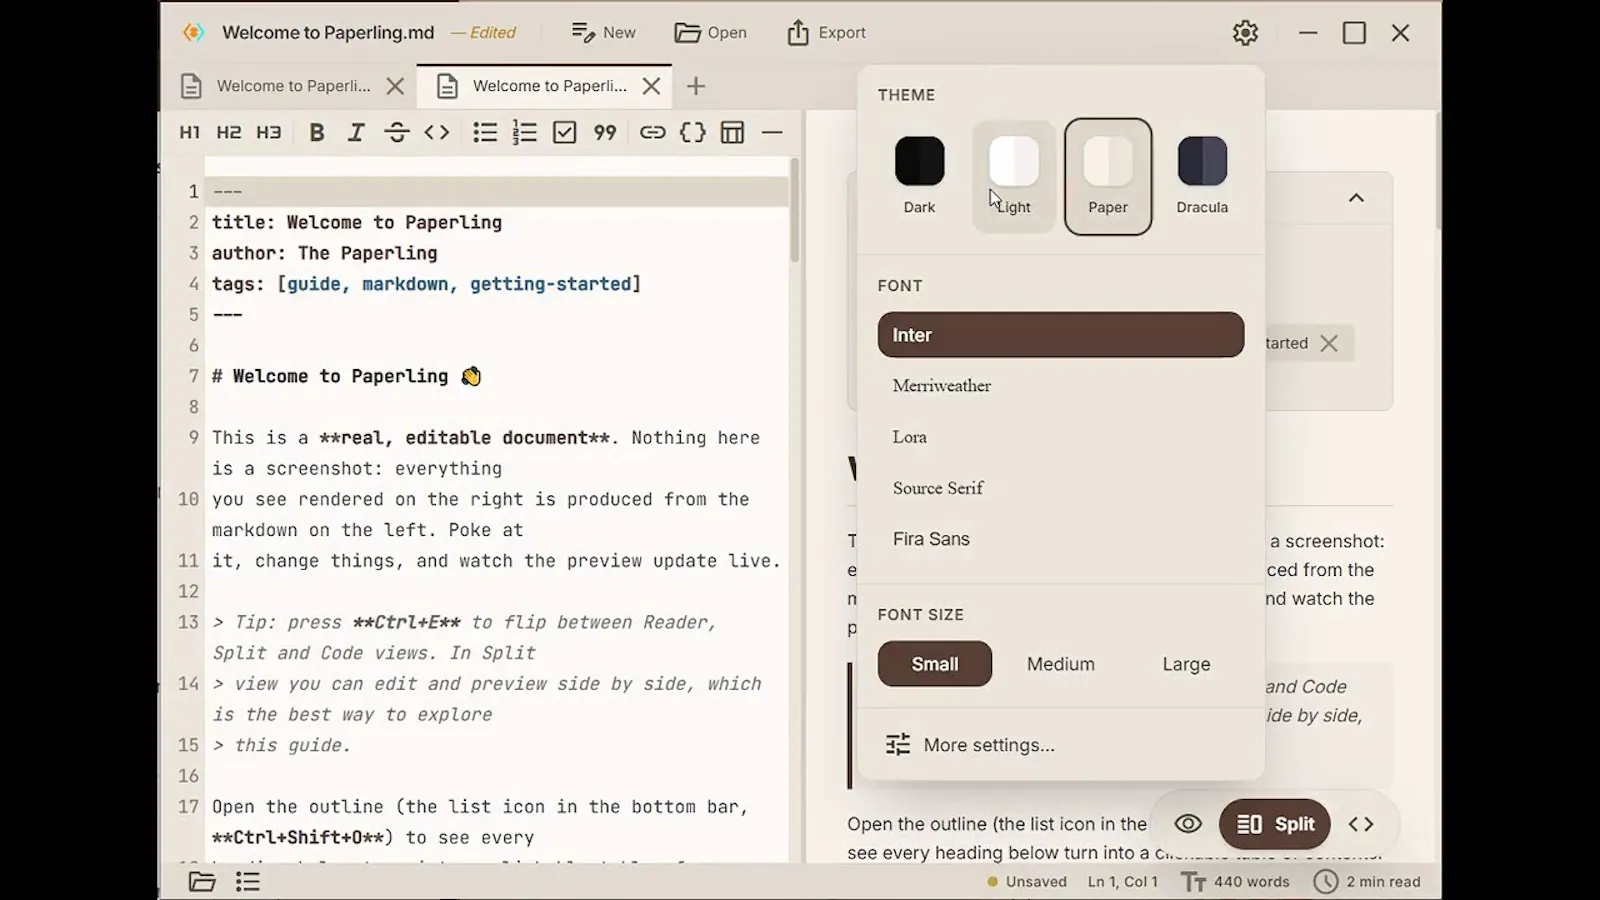This screenshot has width=1600, height=900.
Task: Open a file with Open button
Action: [710, 32]
